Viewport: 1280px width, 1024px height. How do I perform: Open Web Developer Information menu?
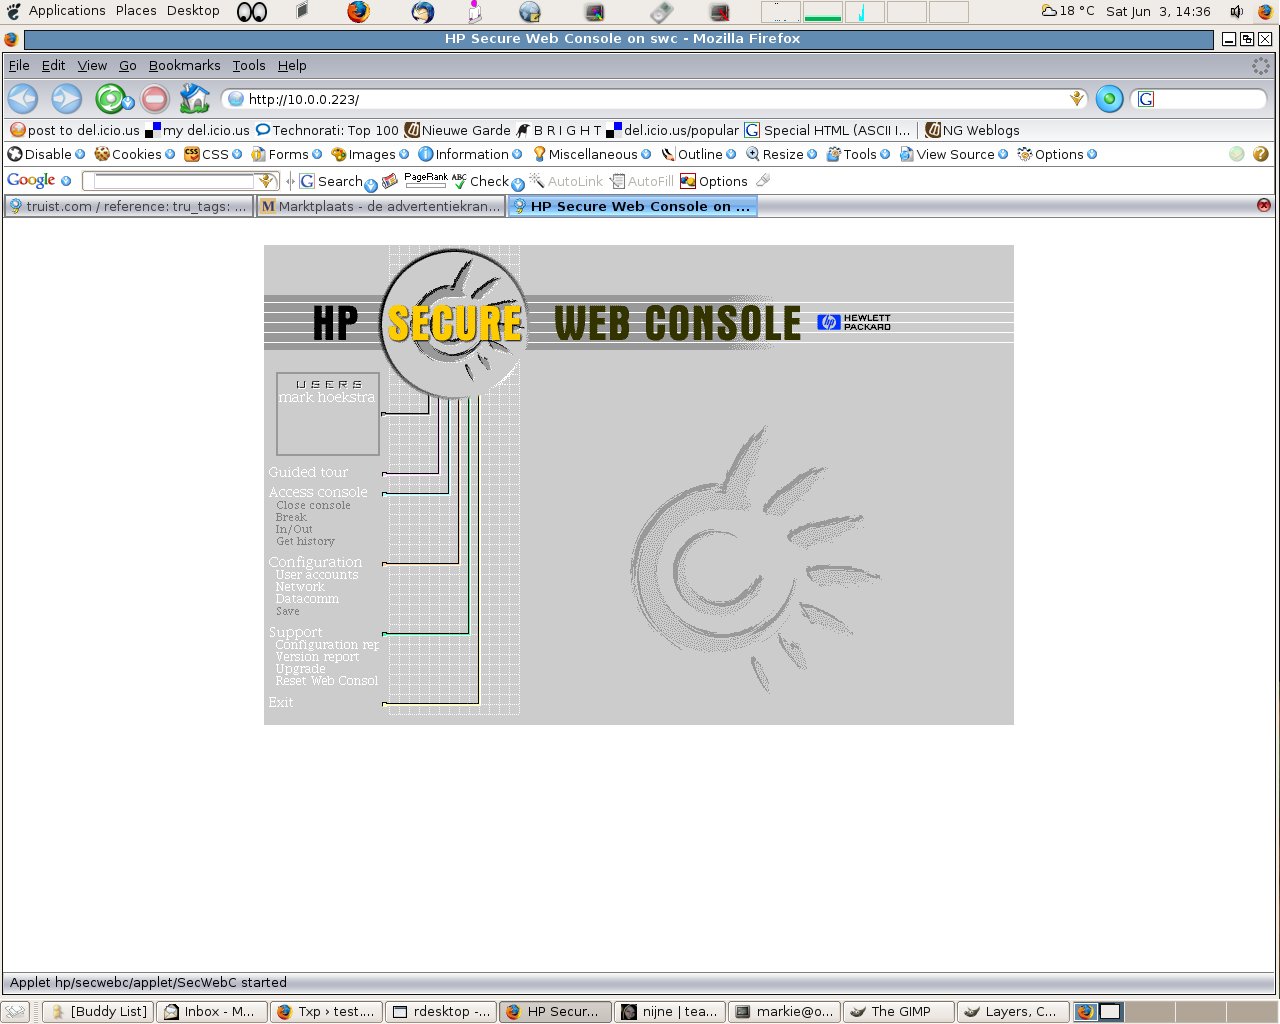coord(470,154)
